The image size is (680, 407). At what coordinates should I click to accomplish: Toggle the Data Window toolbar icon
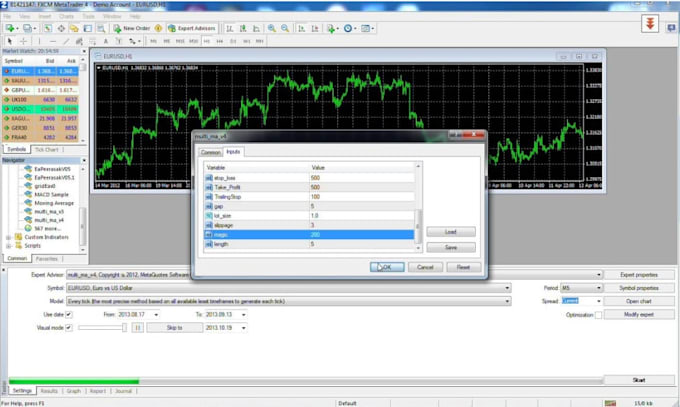(x=61, y=28)
